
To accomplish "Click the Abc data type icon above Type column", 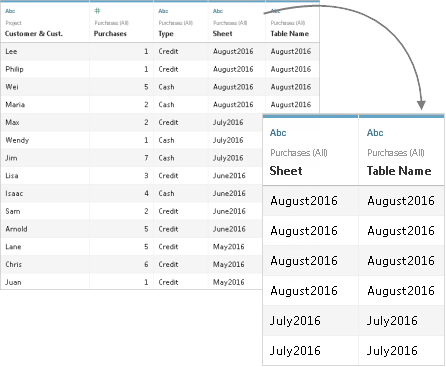I will (163, 11).
